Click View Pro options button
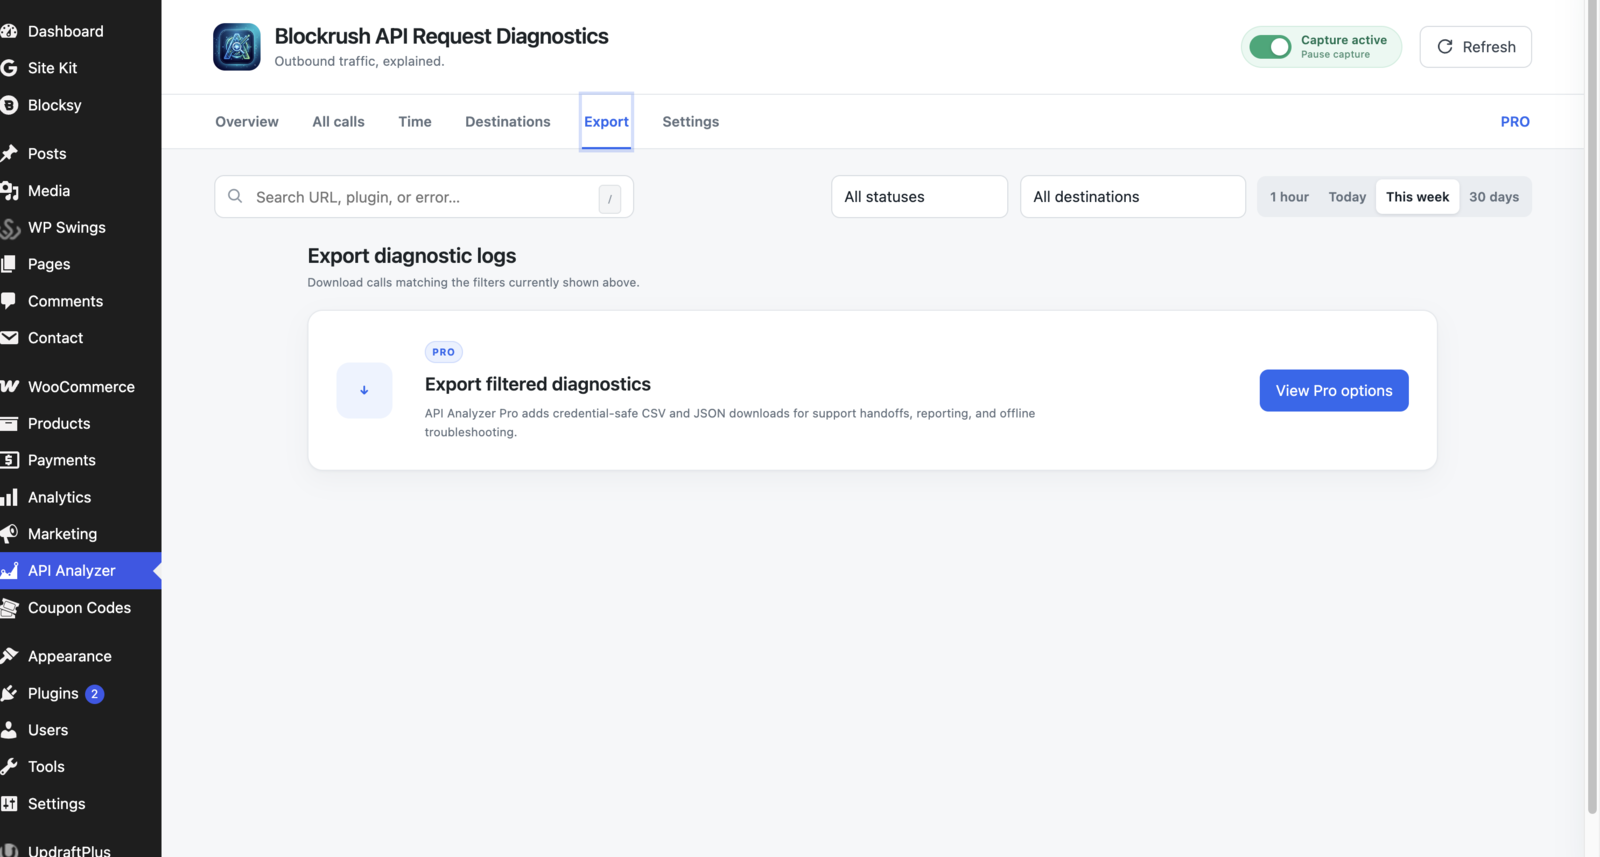The image size is (1600, 857). (x=1334, y=391)
